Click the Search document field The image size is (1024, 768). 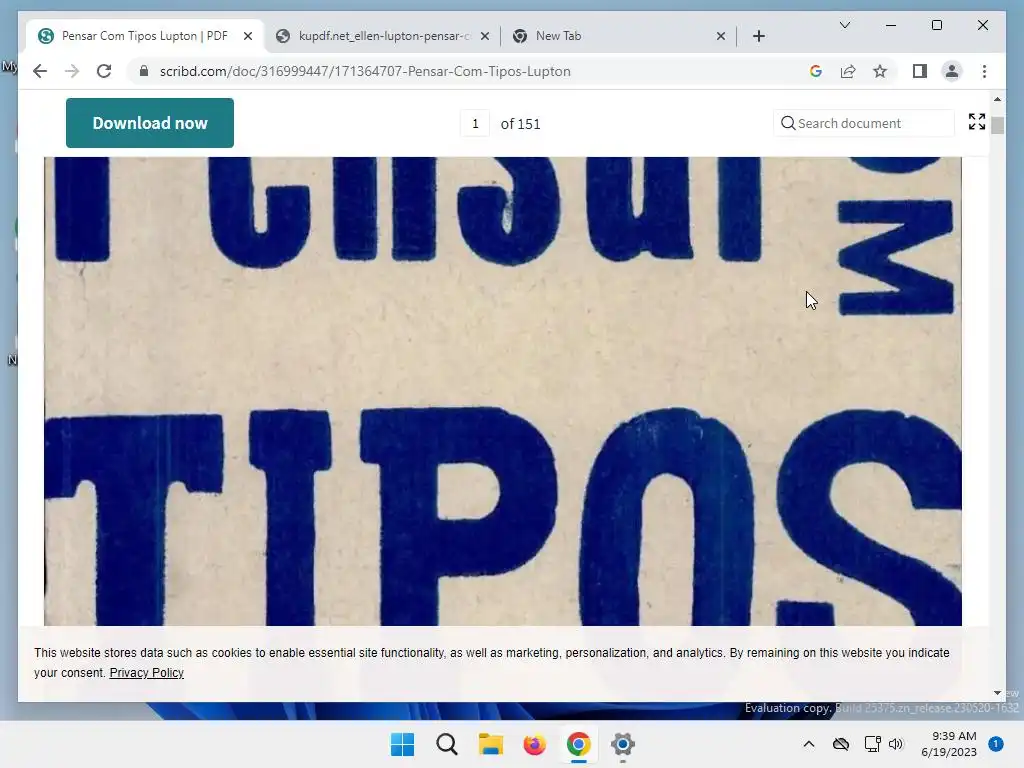click(863, 123)
